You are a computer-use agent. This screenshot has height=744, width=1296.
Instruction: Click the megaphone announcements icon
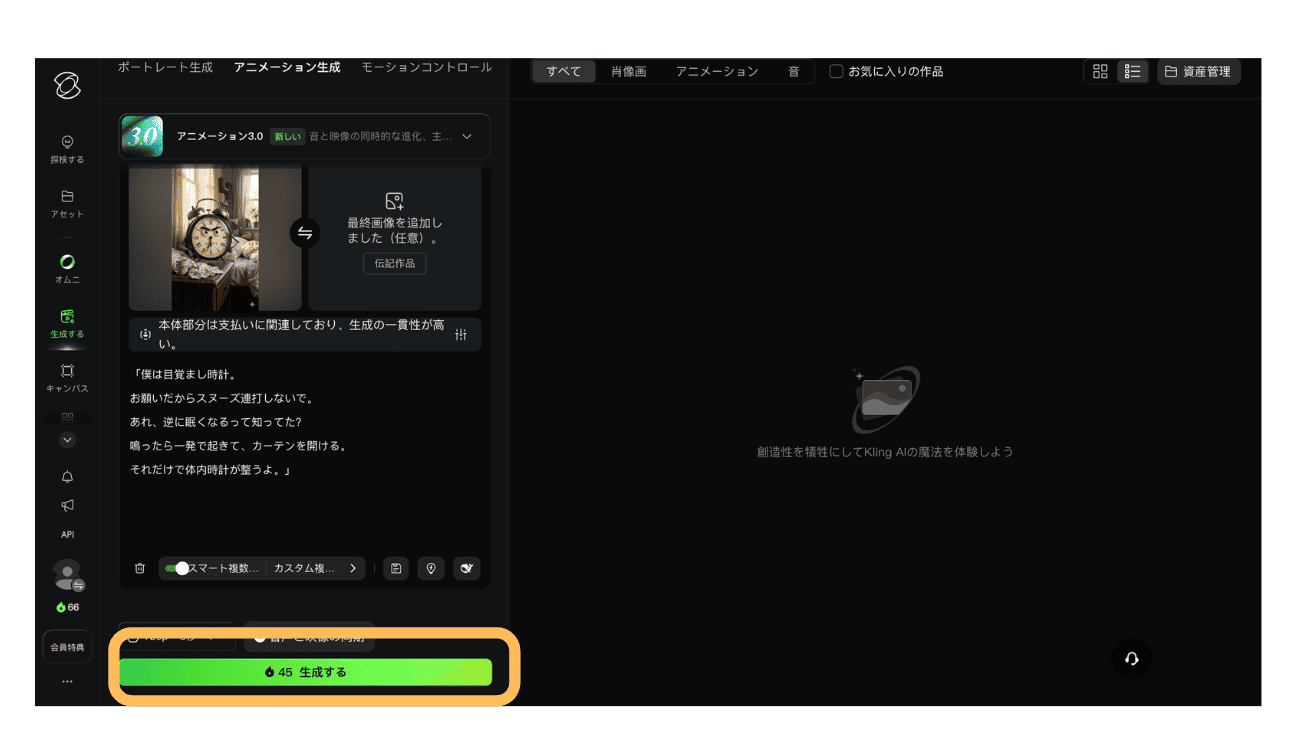(67, 505)
